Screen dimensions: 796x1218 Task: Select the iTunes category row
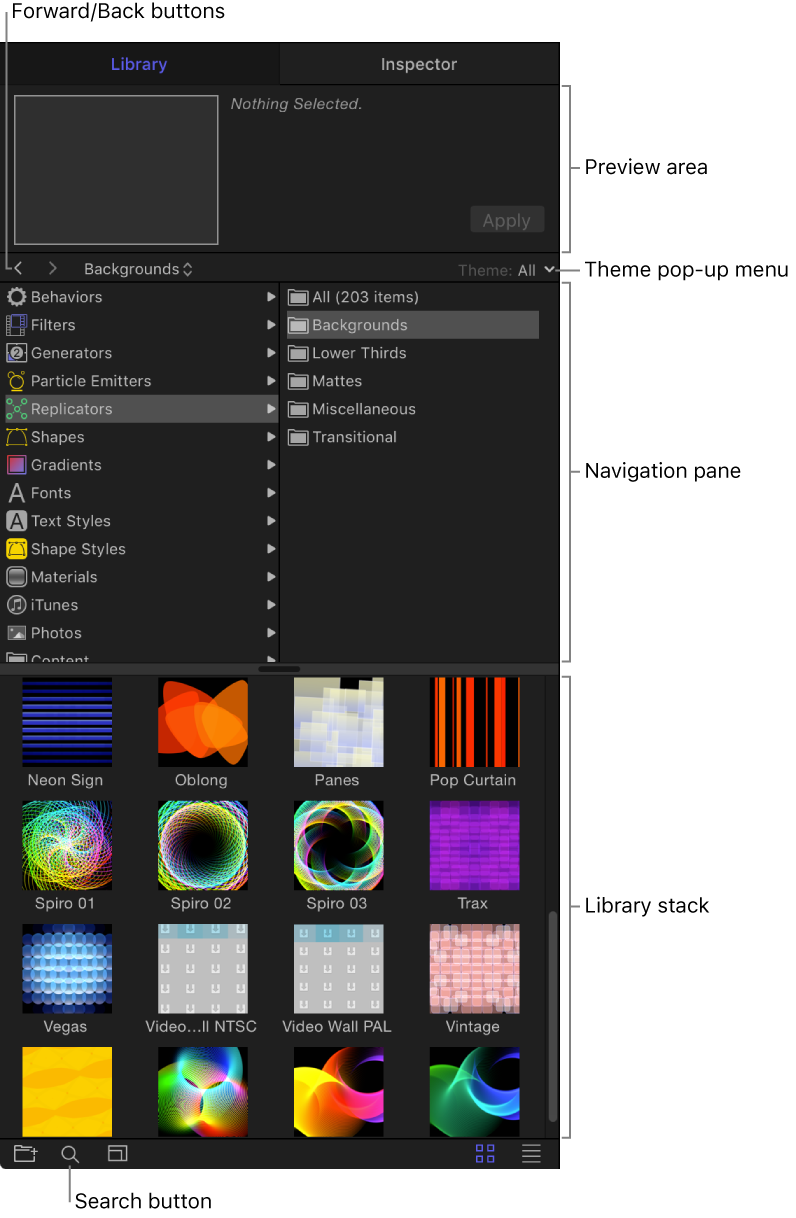pos(140,605)
